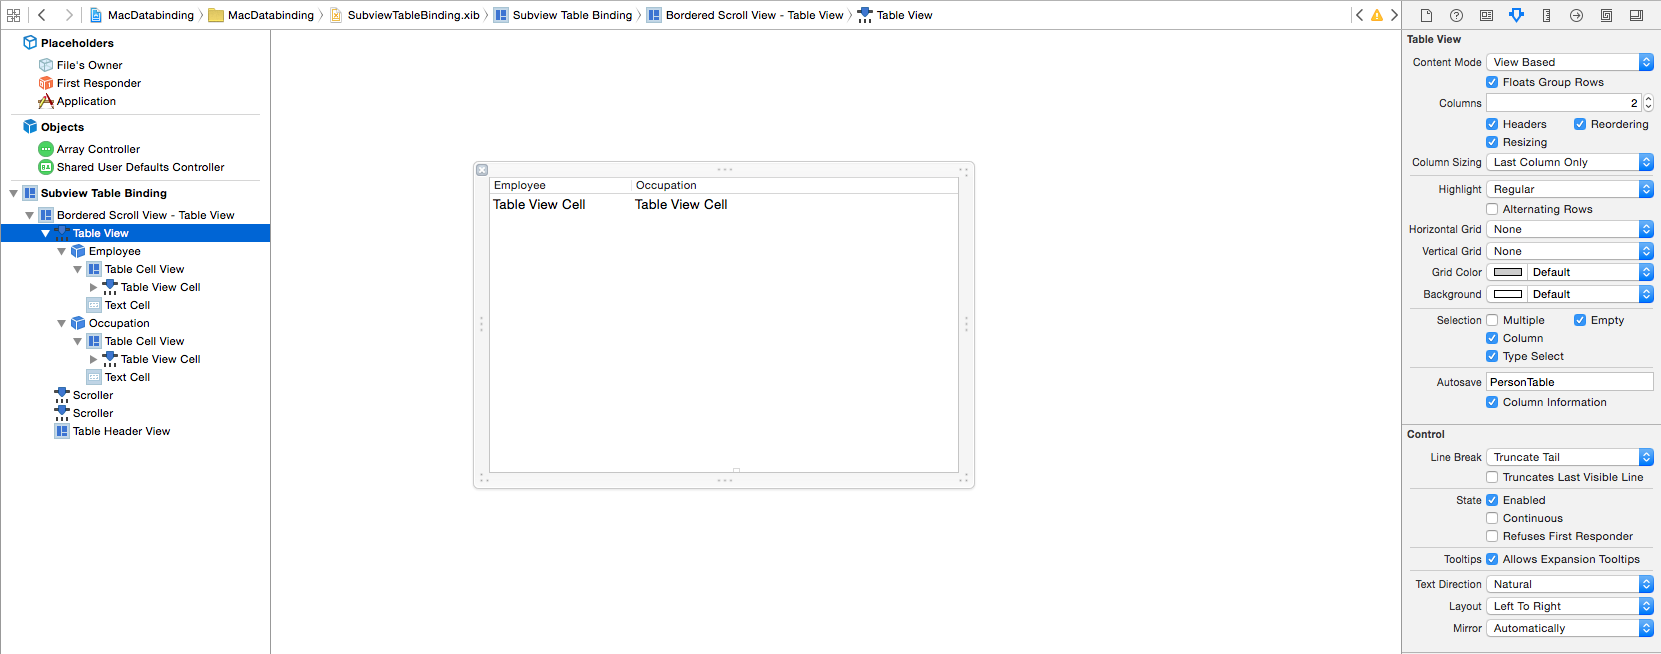Go back in editor history
1661x654 pixels.
pyautogui.click(x=42, y=15)
